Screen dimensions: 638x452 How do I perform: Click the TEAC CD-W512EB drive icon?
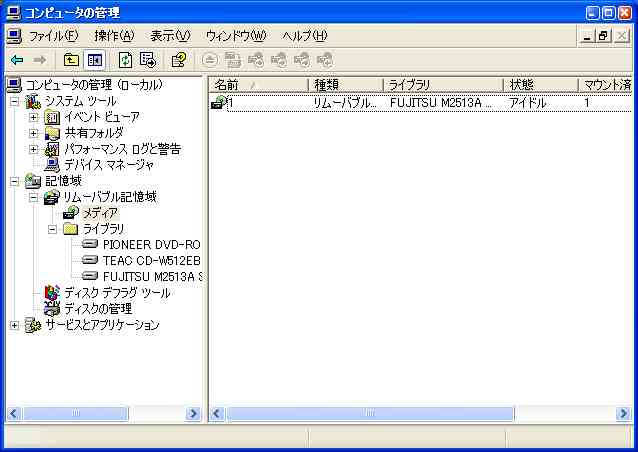click(90, 260)
